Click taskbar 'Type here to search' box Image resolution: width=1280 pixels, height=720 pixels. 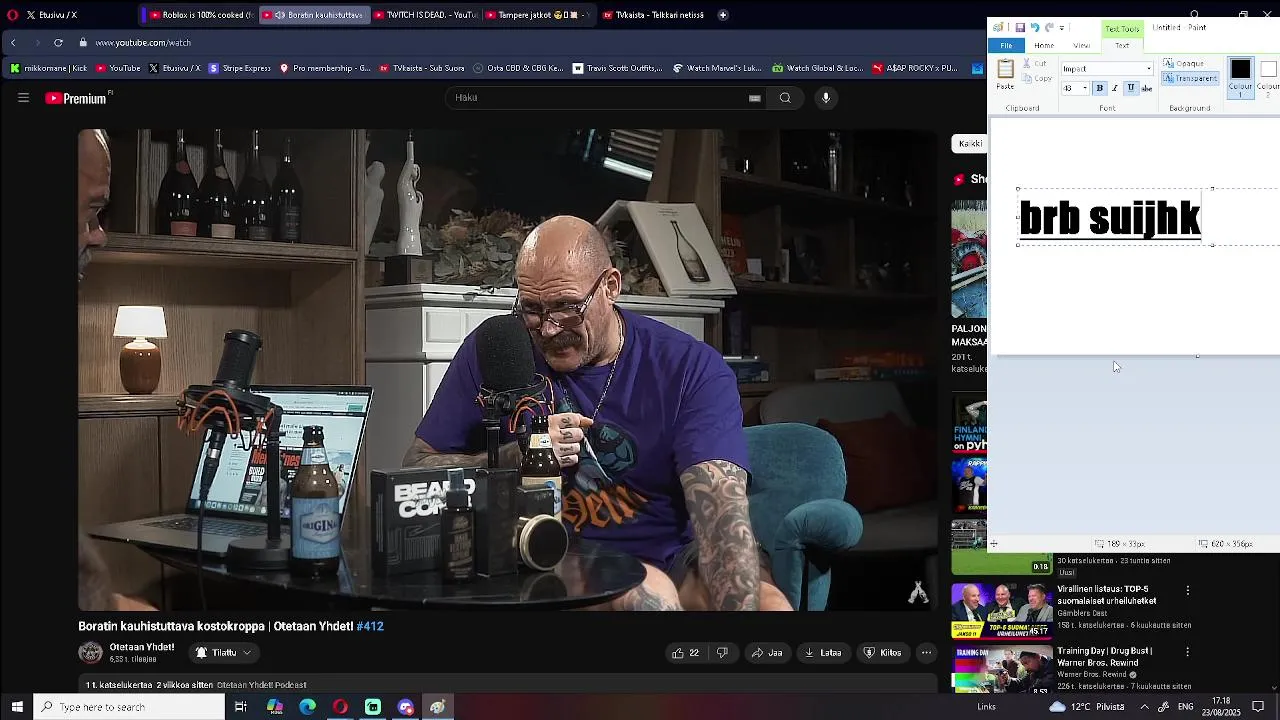130,707
